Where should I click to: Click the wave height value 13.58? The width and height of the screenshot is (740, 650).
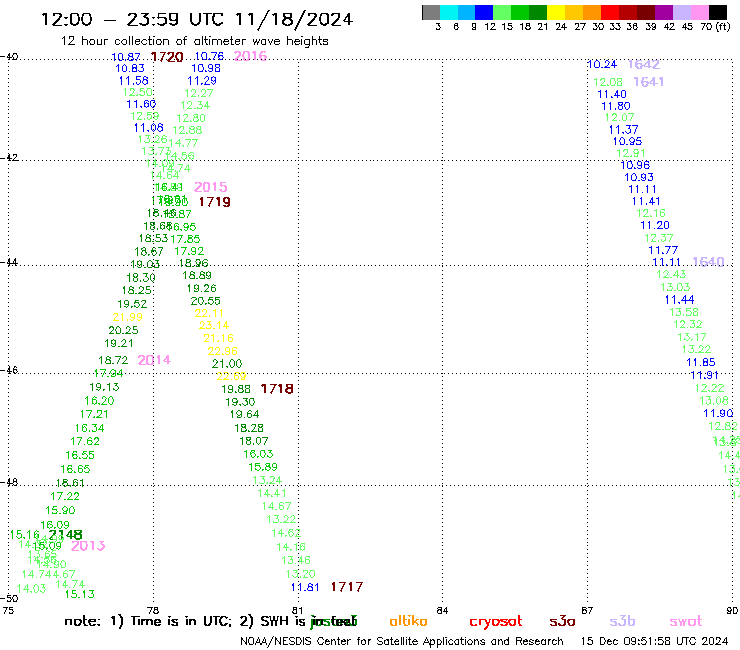tap(684, 312)
